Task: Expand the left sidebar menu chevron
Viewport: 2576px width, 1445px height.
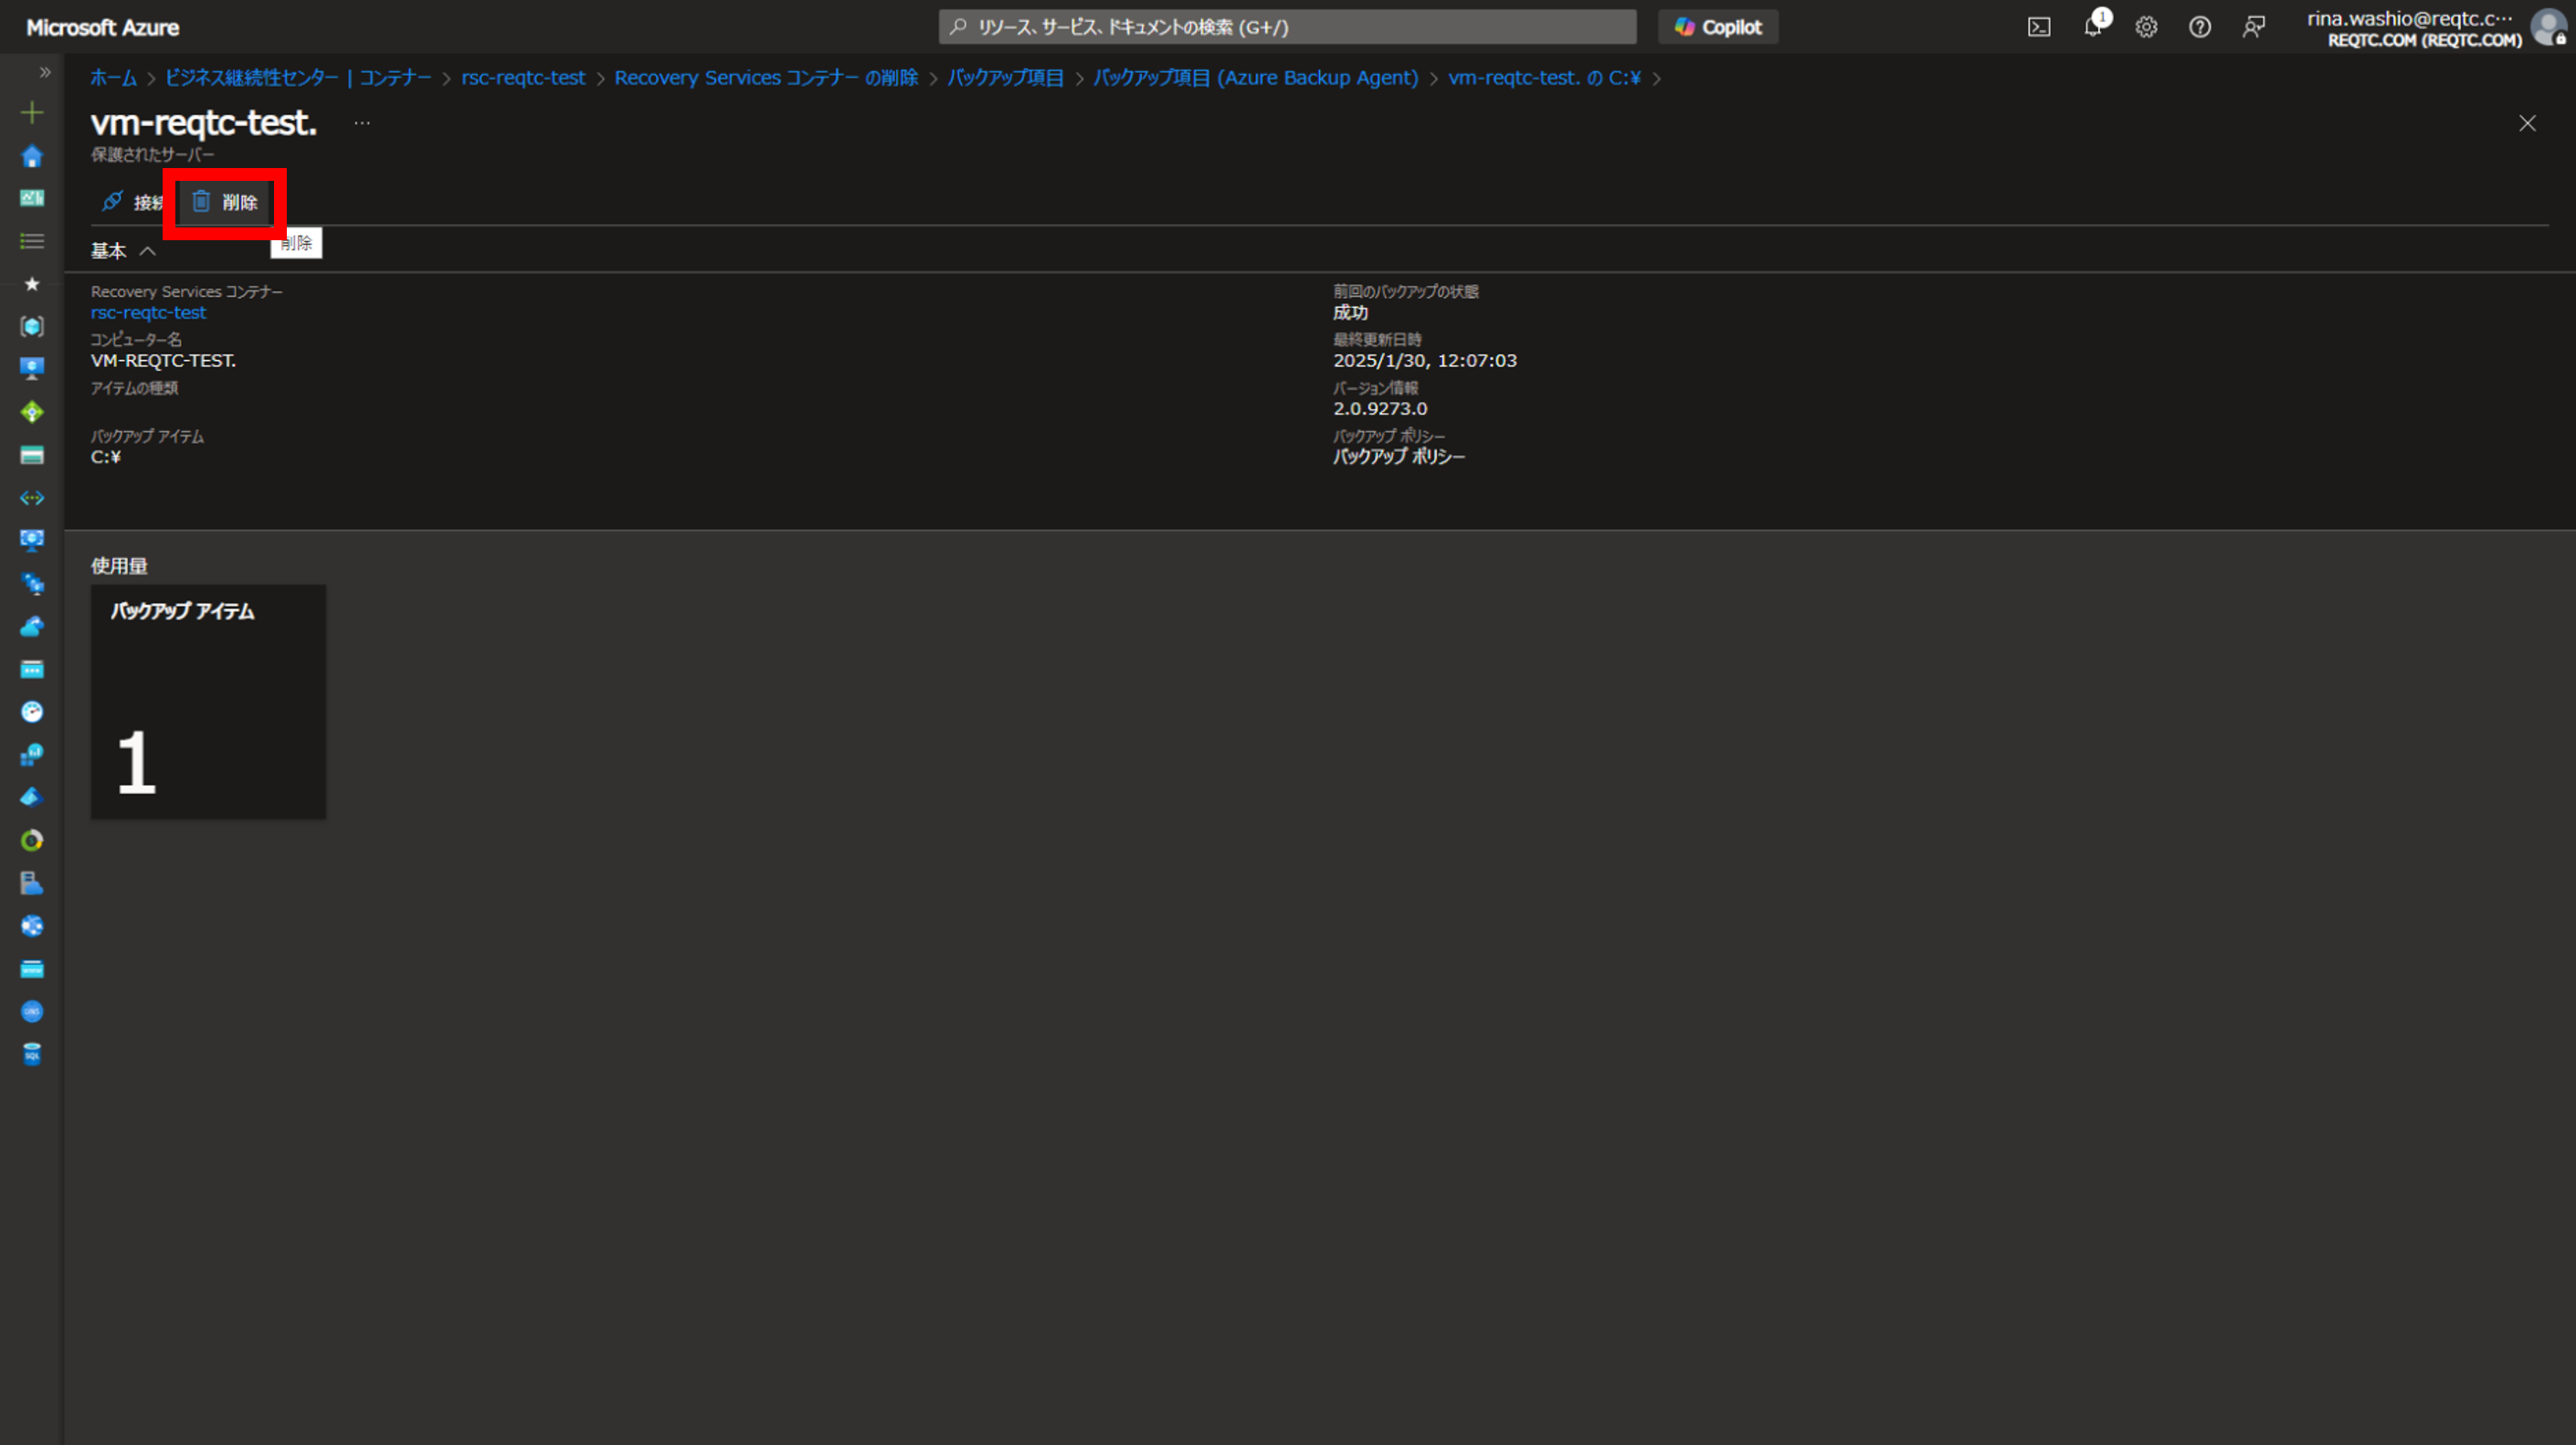Action: (45, 72)
